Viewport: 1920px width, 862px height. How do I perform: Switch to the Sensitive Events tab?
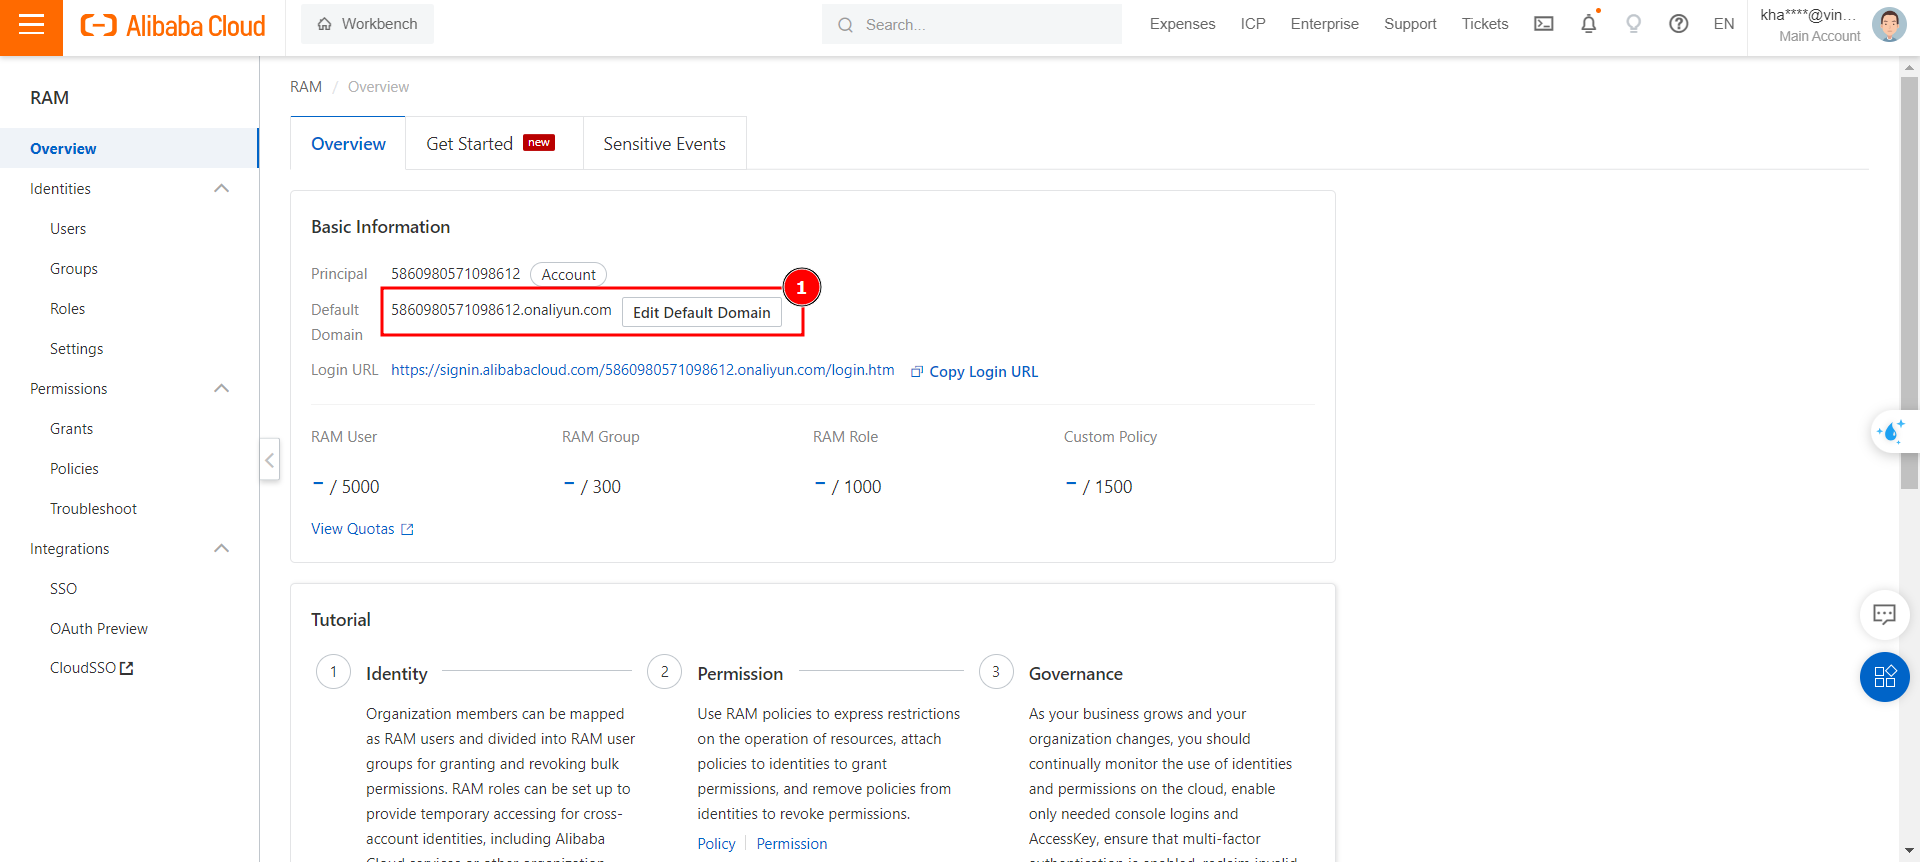coord(664,144)
